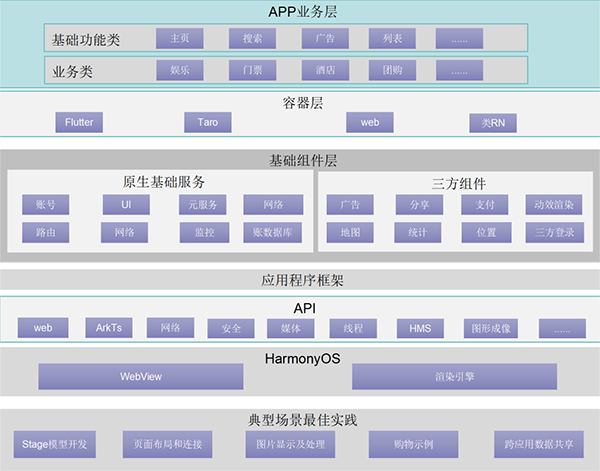The image size is (600, 471).
Task: Click the WebView box under HarmonyOS
Action: pos(141,376)
